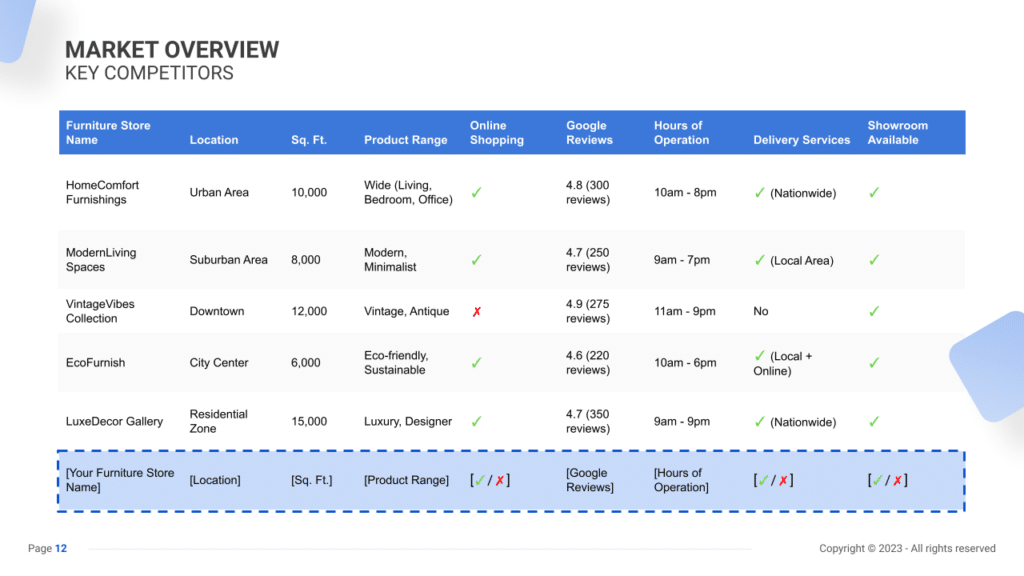Image resolution: width=1024 pixels, height=576 pixels.
Task: Click the 'Product Range' column header
Action: 406,140
